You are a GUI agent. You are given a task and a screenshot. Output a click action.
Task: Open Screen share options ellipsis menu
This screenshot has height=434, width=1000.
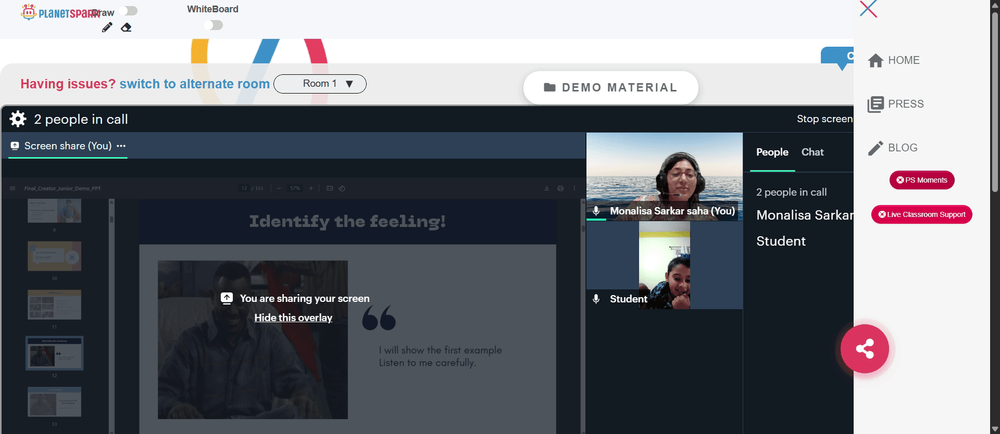121,146
